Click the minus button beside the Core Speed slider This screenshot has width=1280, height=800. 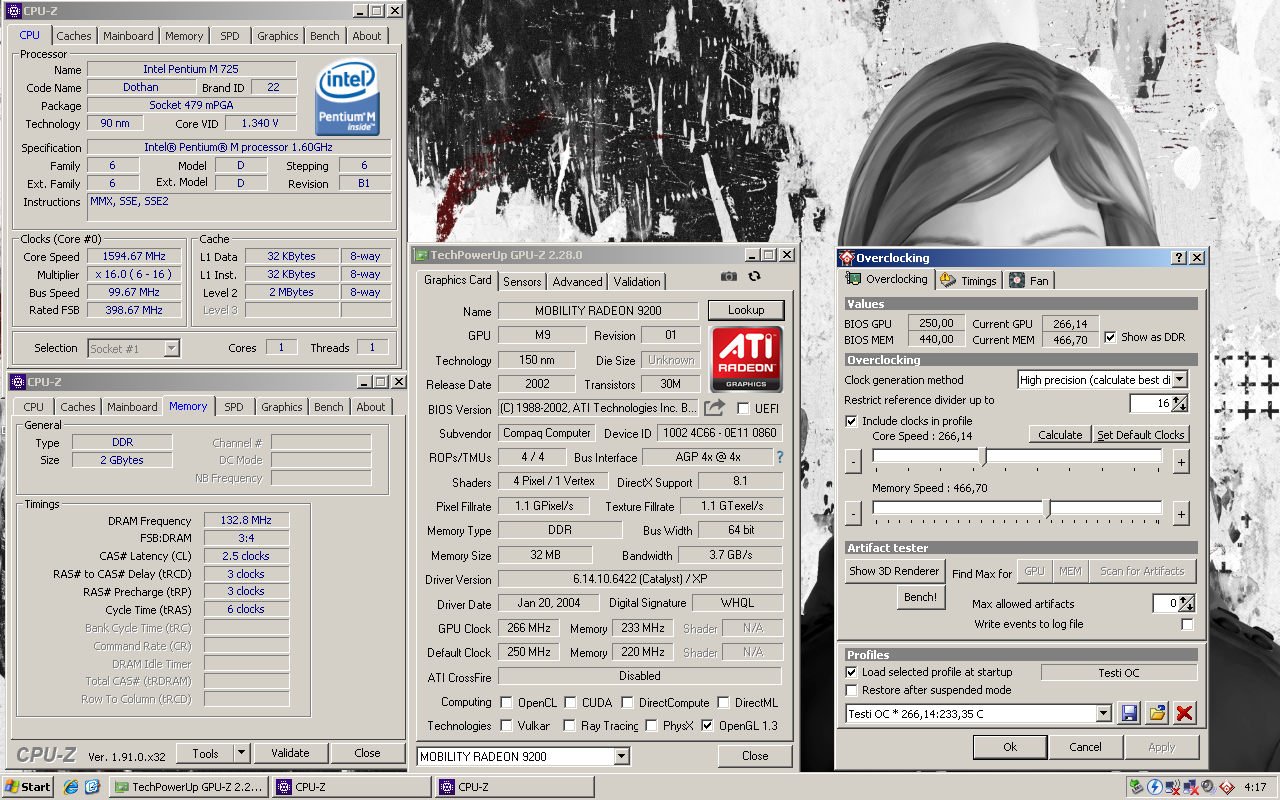coord(853,461)
